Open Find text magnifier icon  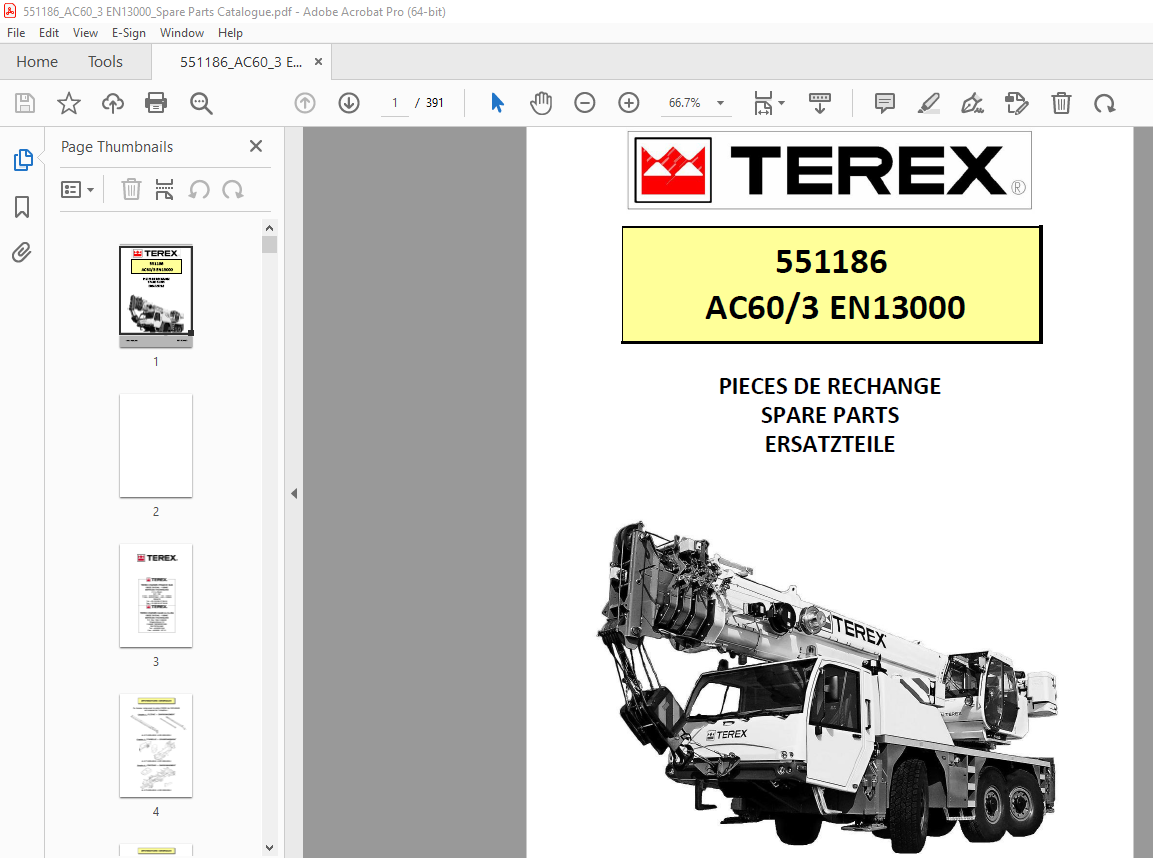201,103
